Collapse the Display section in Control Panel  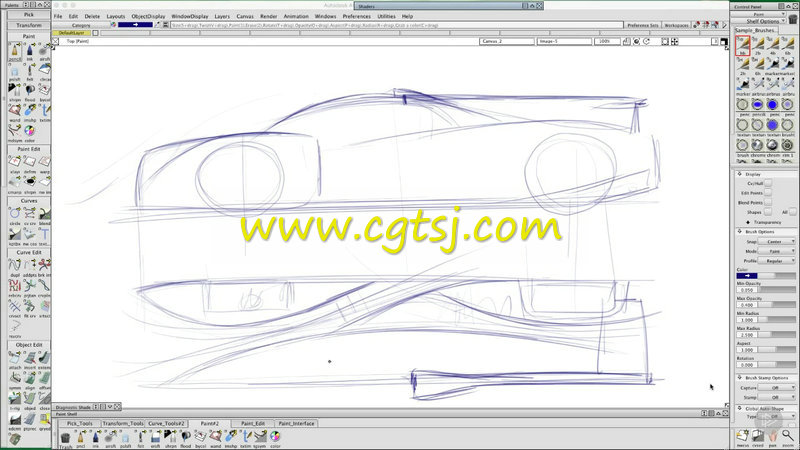coord(740,174)
